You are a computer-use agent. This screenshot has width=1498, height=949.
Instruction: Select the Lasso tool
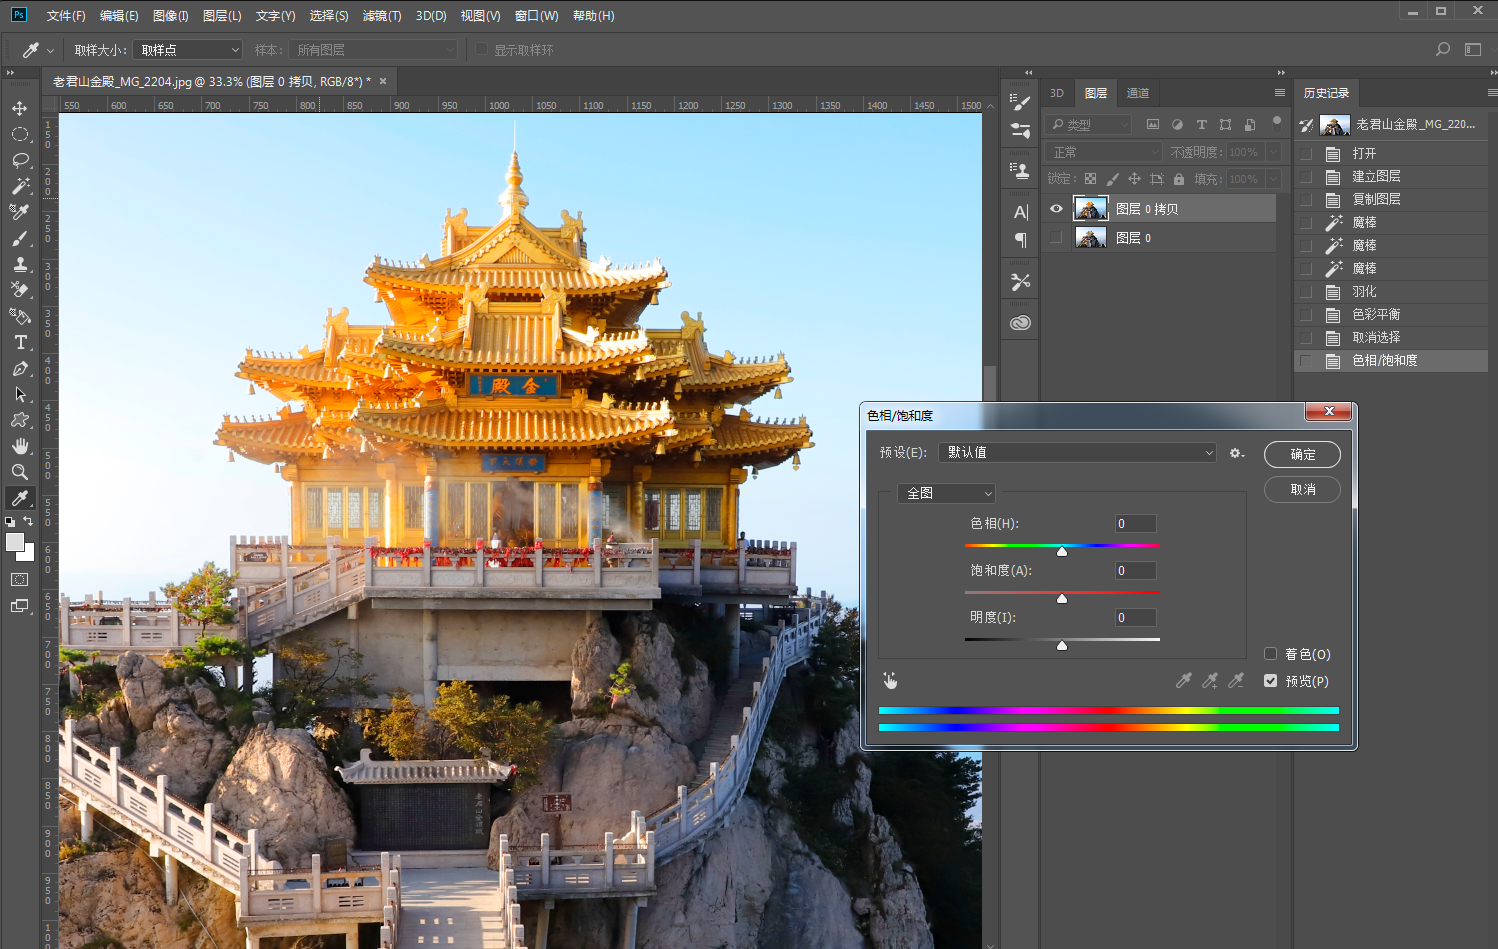coord(20,160)
